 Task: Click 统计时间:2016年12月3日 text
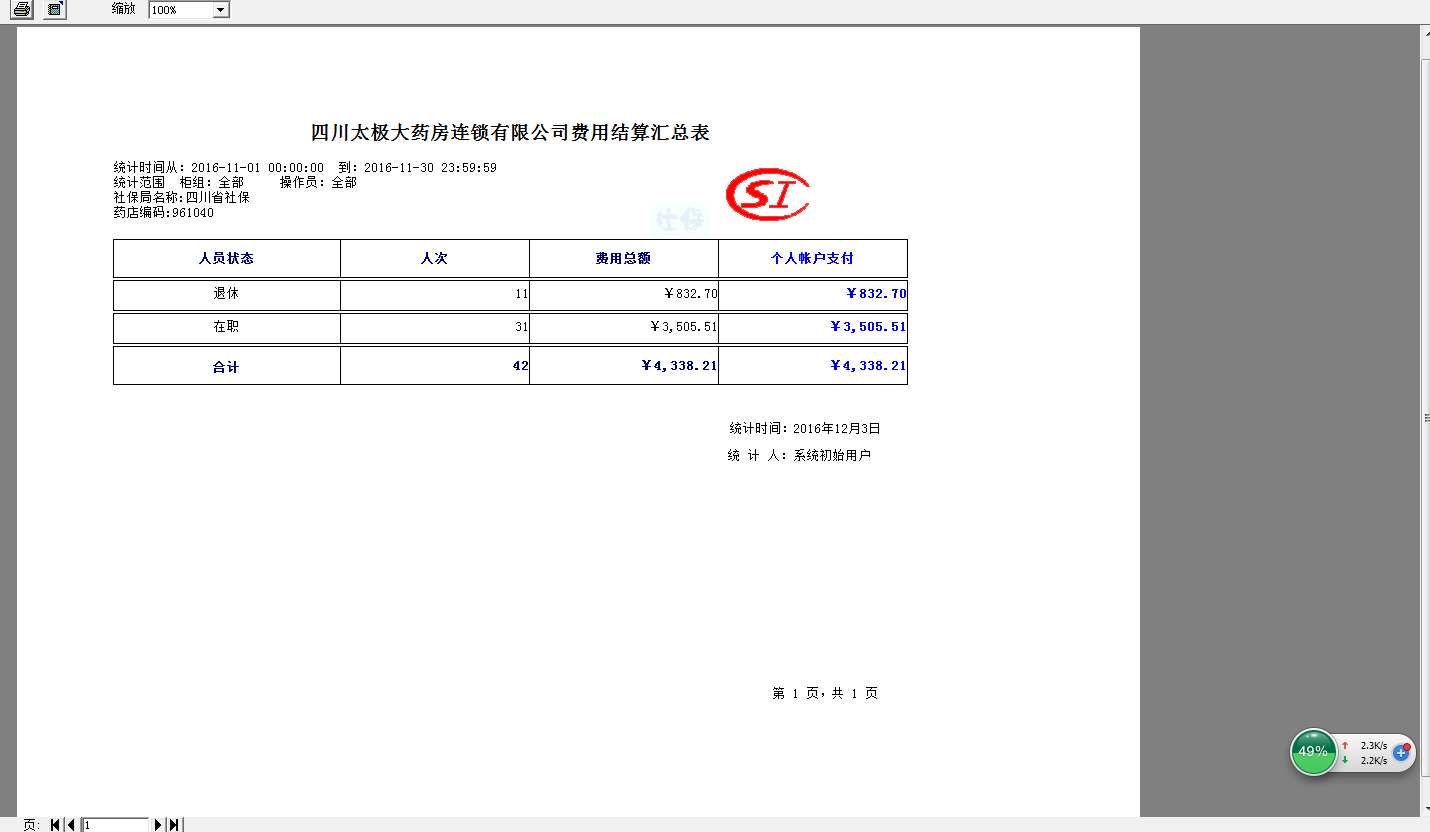(x=805, y=428)
